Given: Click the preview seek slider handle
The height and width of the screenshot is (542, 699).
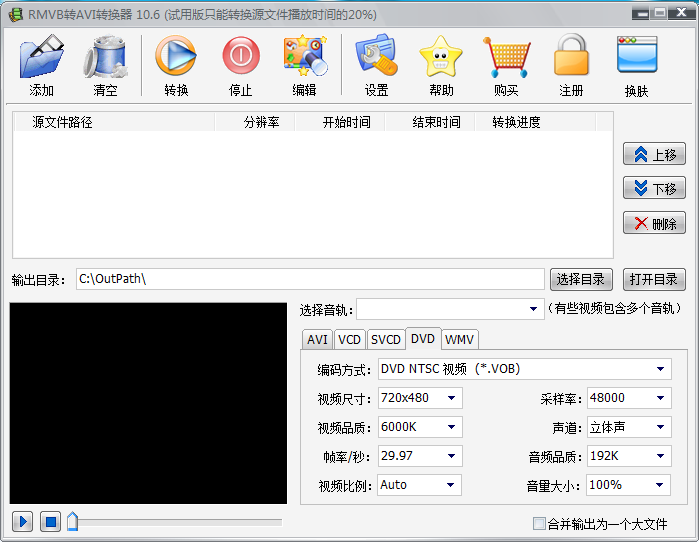Looking at the screenshot, I should [x=73, y=521].
